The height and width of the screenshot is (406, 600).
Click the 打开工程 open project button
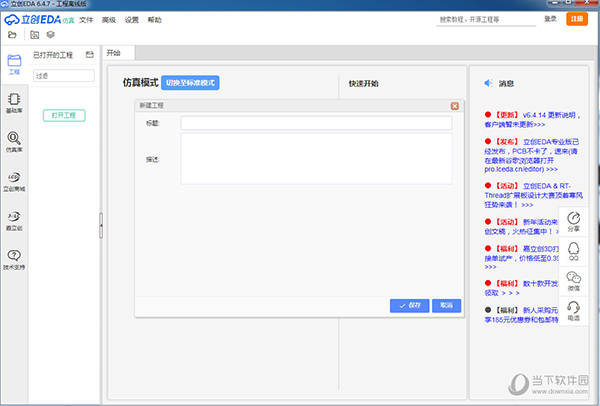click(x=64, y=115)
